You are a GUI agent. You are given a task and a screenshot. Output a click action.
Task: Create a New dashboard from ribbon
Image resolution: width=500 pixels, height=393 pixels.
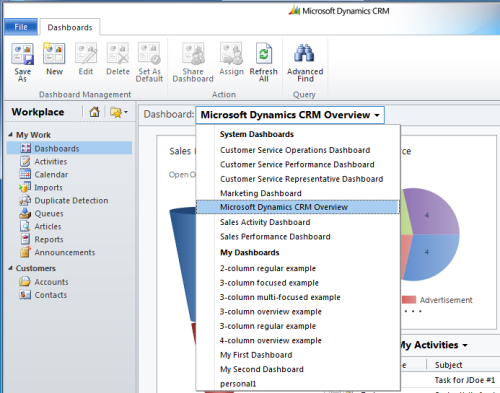tap(54, 54)
